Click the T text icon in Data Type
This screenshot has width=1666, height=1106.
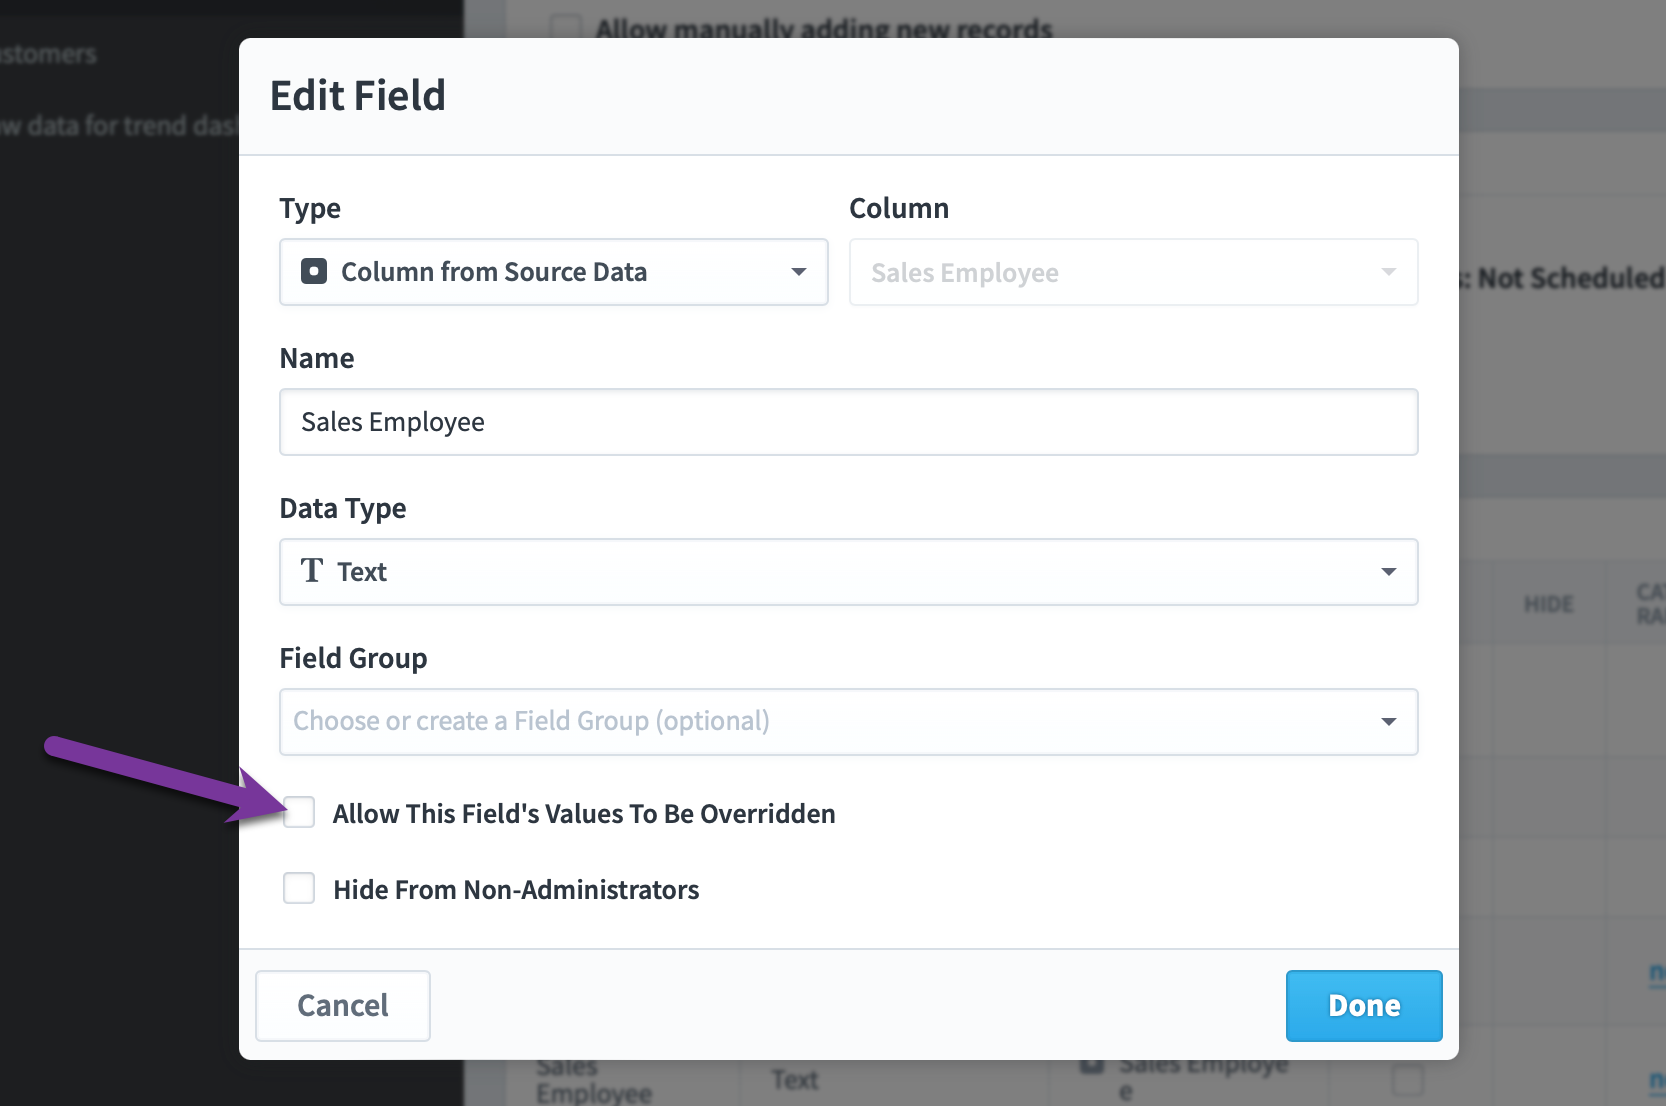click(x=312, y=571)
